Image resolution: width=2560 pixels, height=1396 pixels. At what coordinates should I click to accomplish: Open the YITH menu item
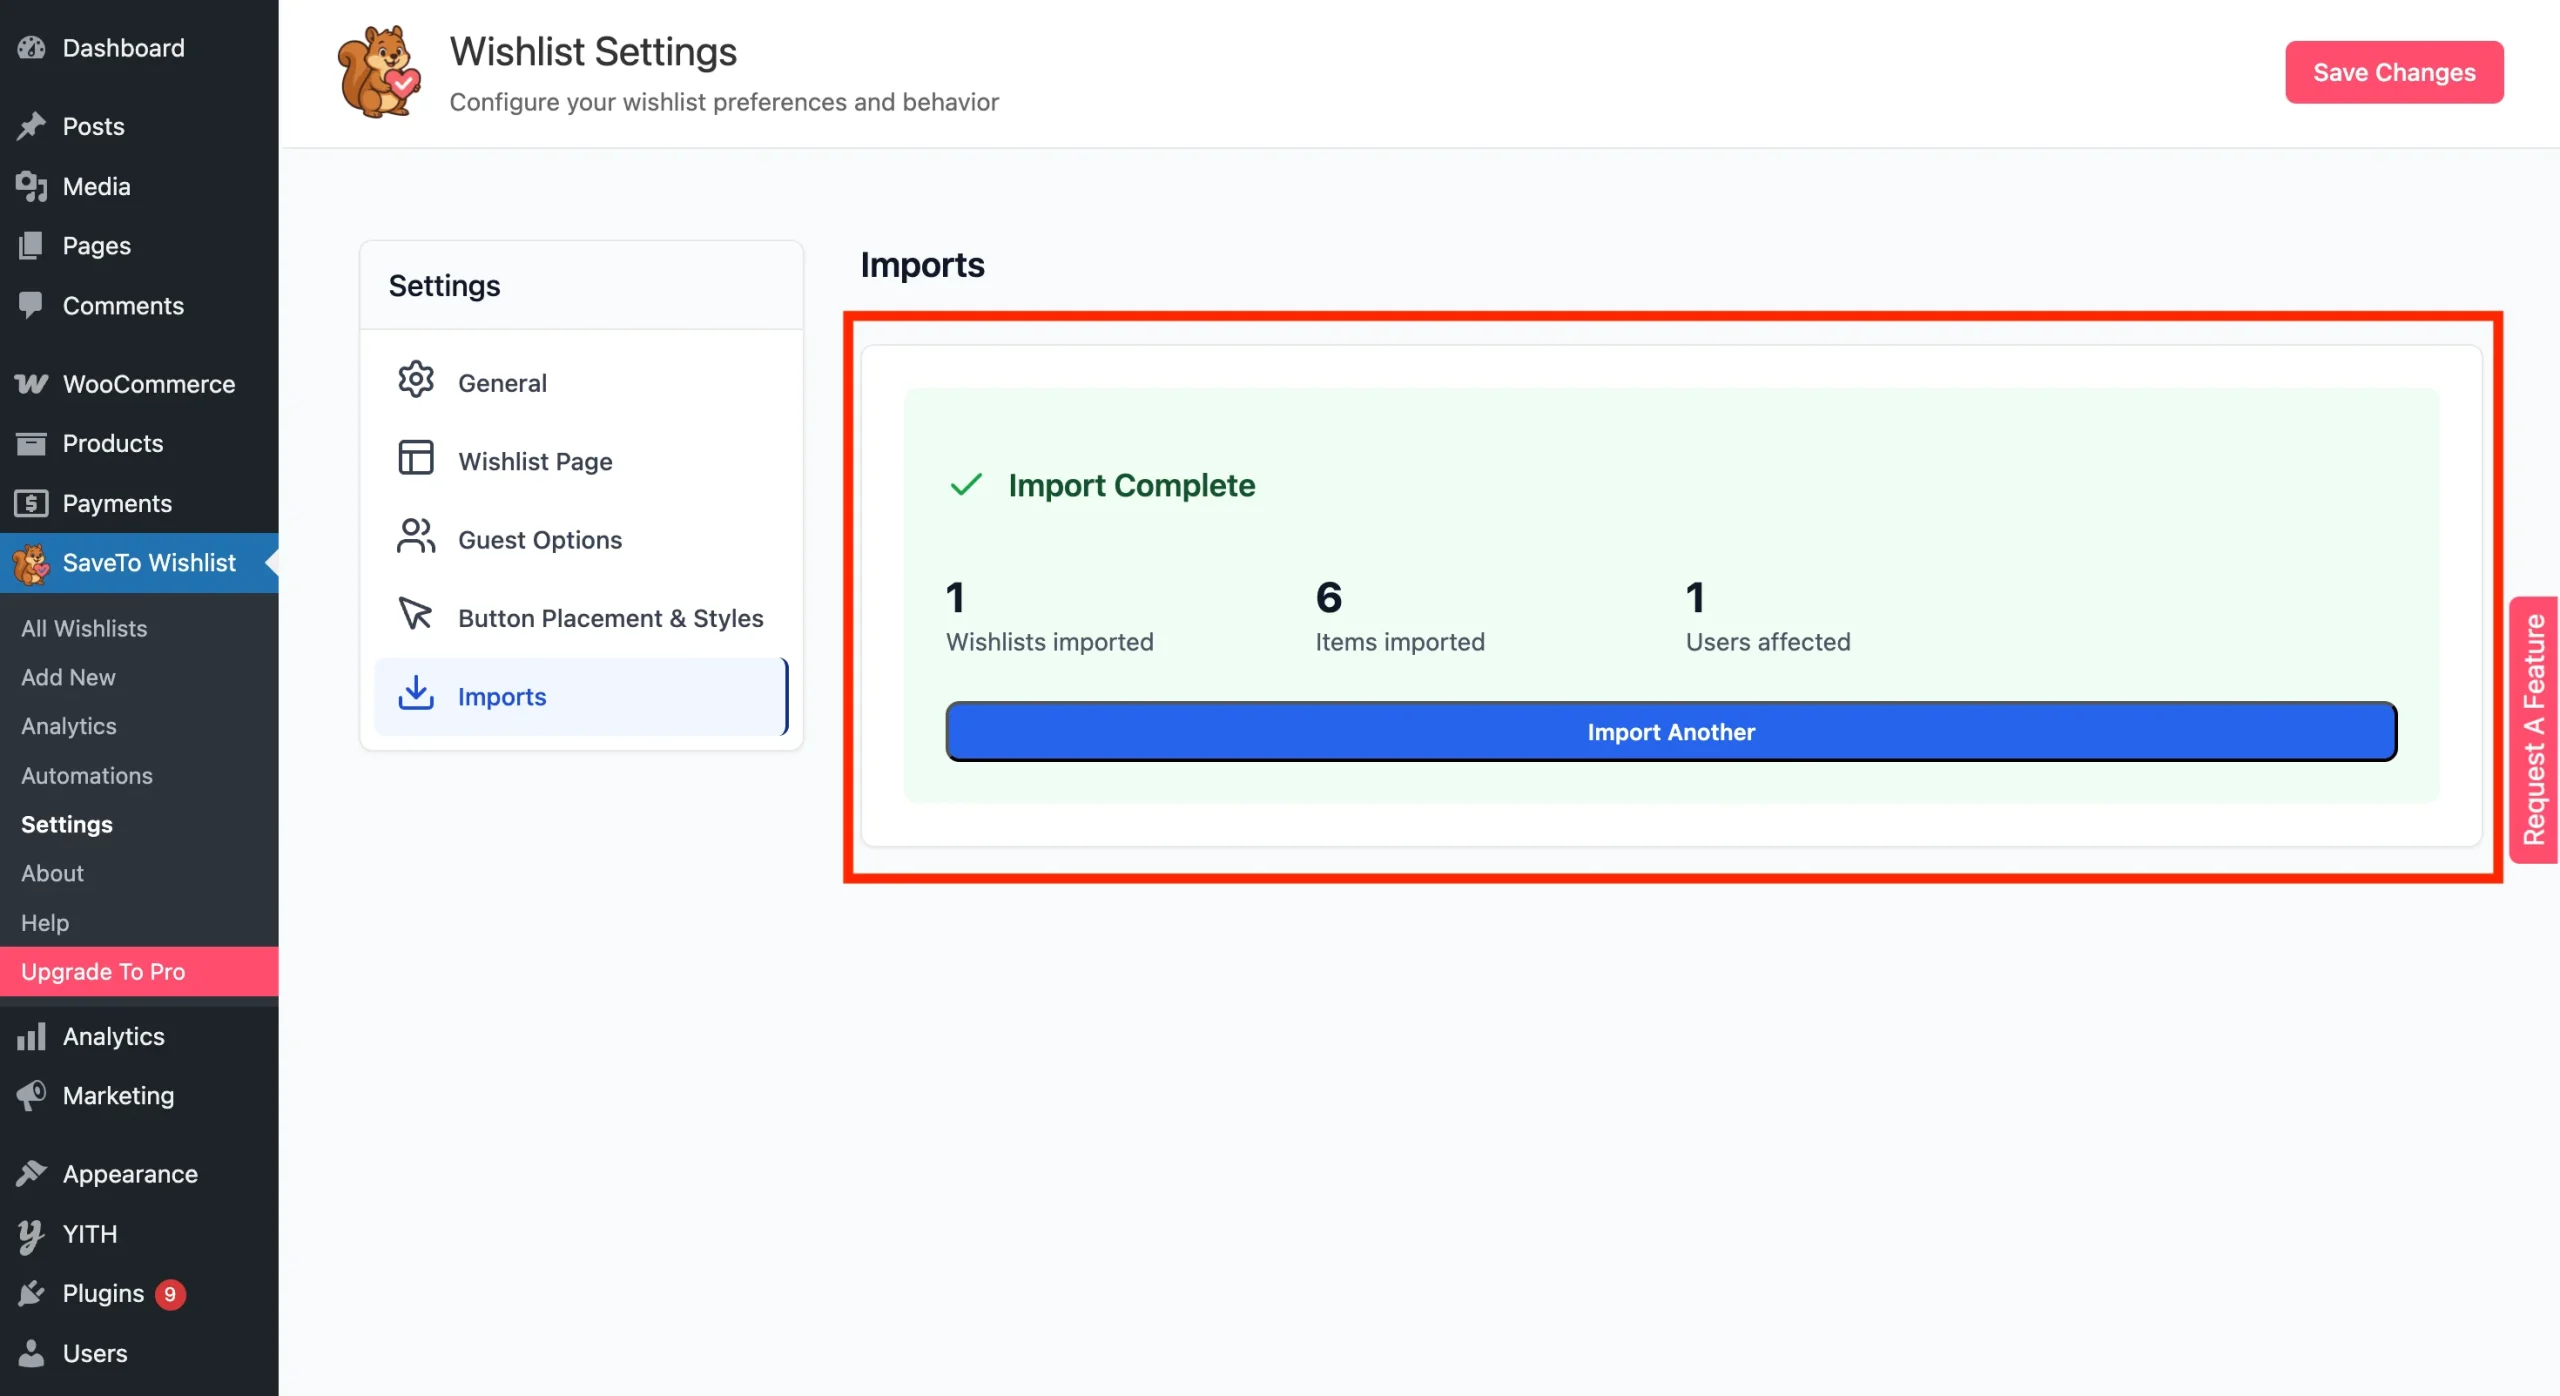point(90,1234)
